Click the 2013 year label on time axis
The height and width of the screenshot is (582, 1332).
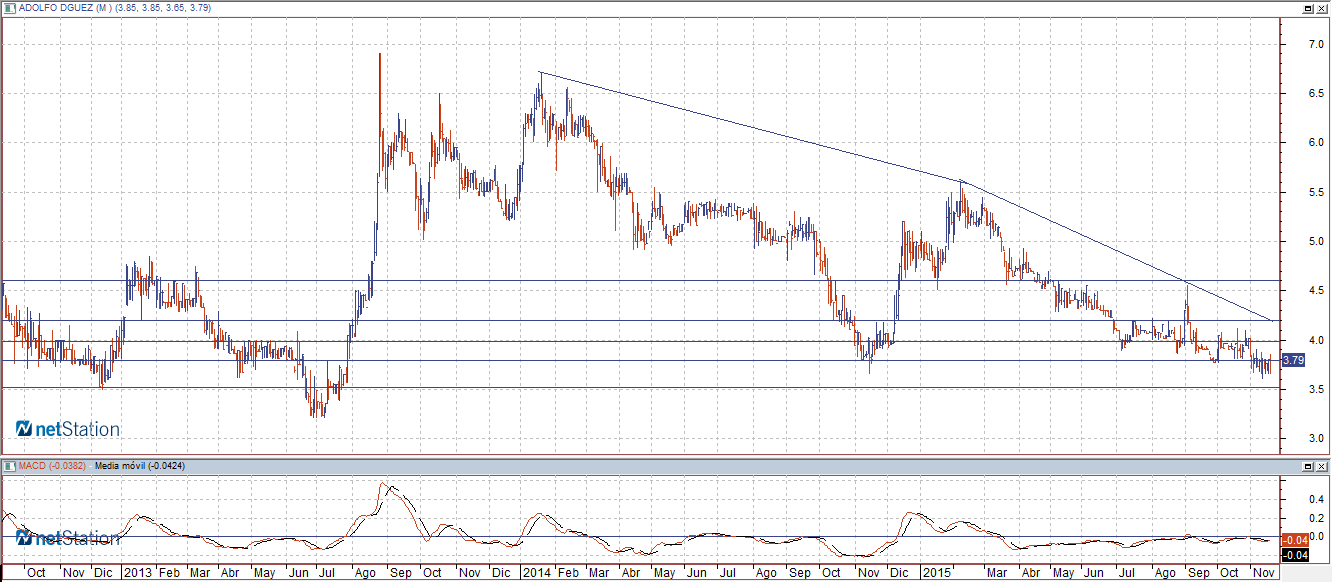[138, 573]
